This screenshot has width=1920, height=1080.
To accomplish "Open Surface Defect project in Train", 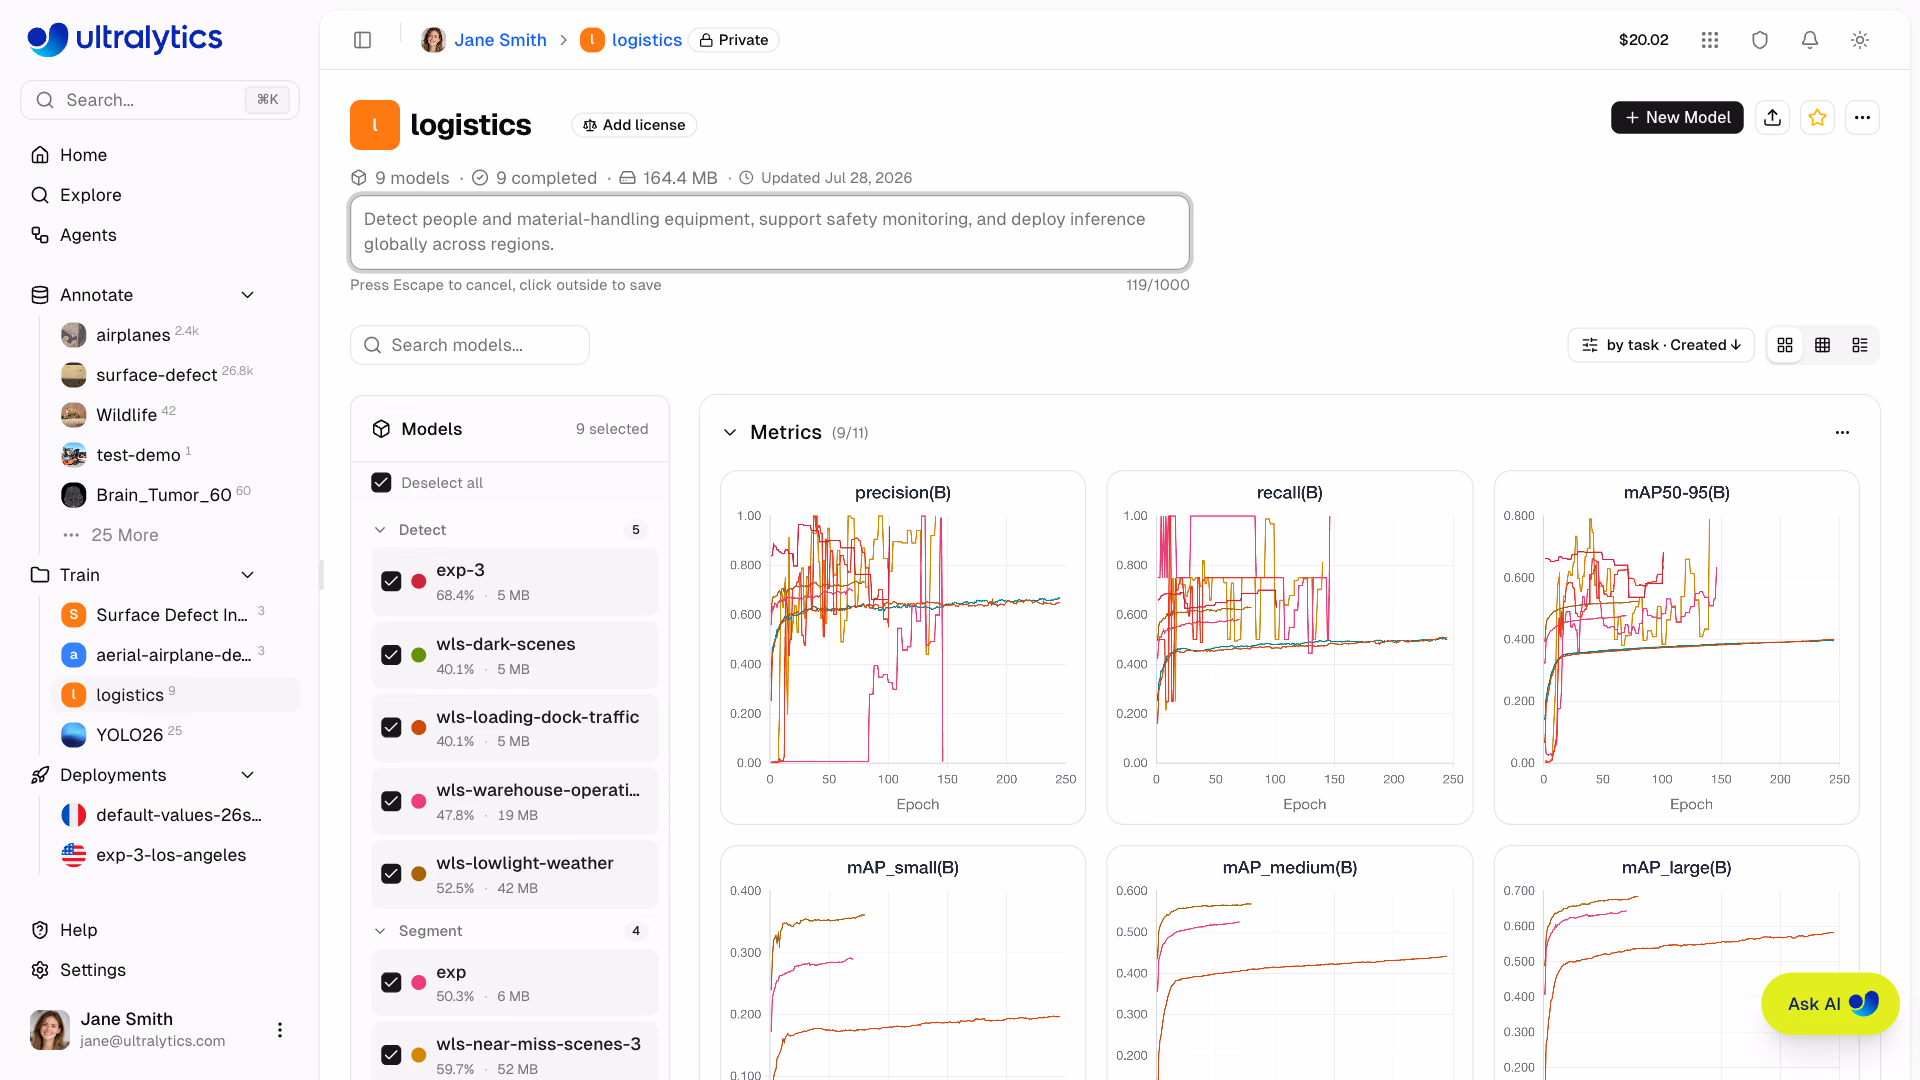I will [x=171, y=615].
